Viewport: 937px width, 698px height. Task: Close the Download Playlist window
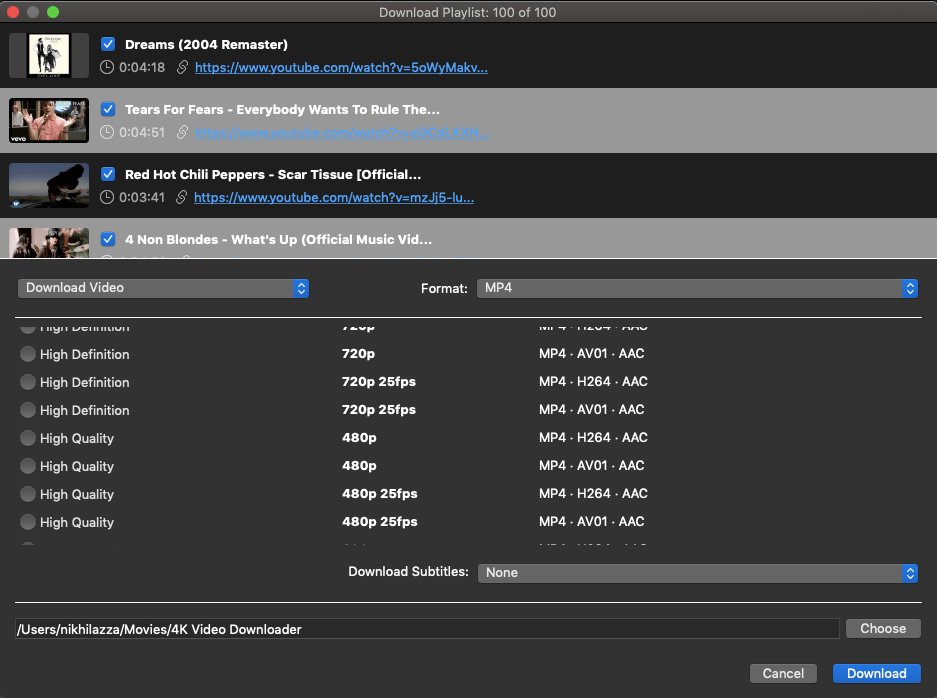click(x=13, y=12)
